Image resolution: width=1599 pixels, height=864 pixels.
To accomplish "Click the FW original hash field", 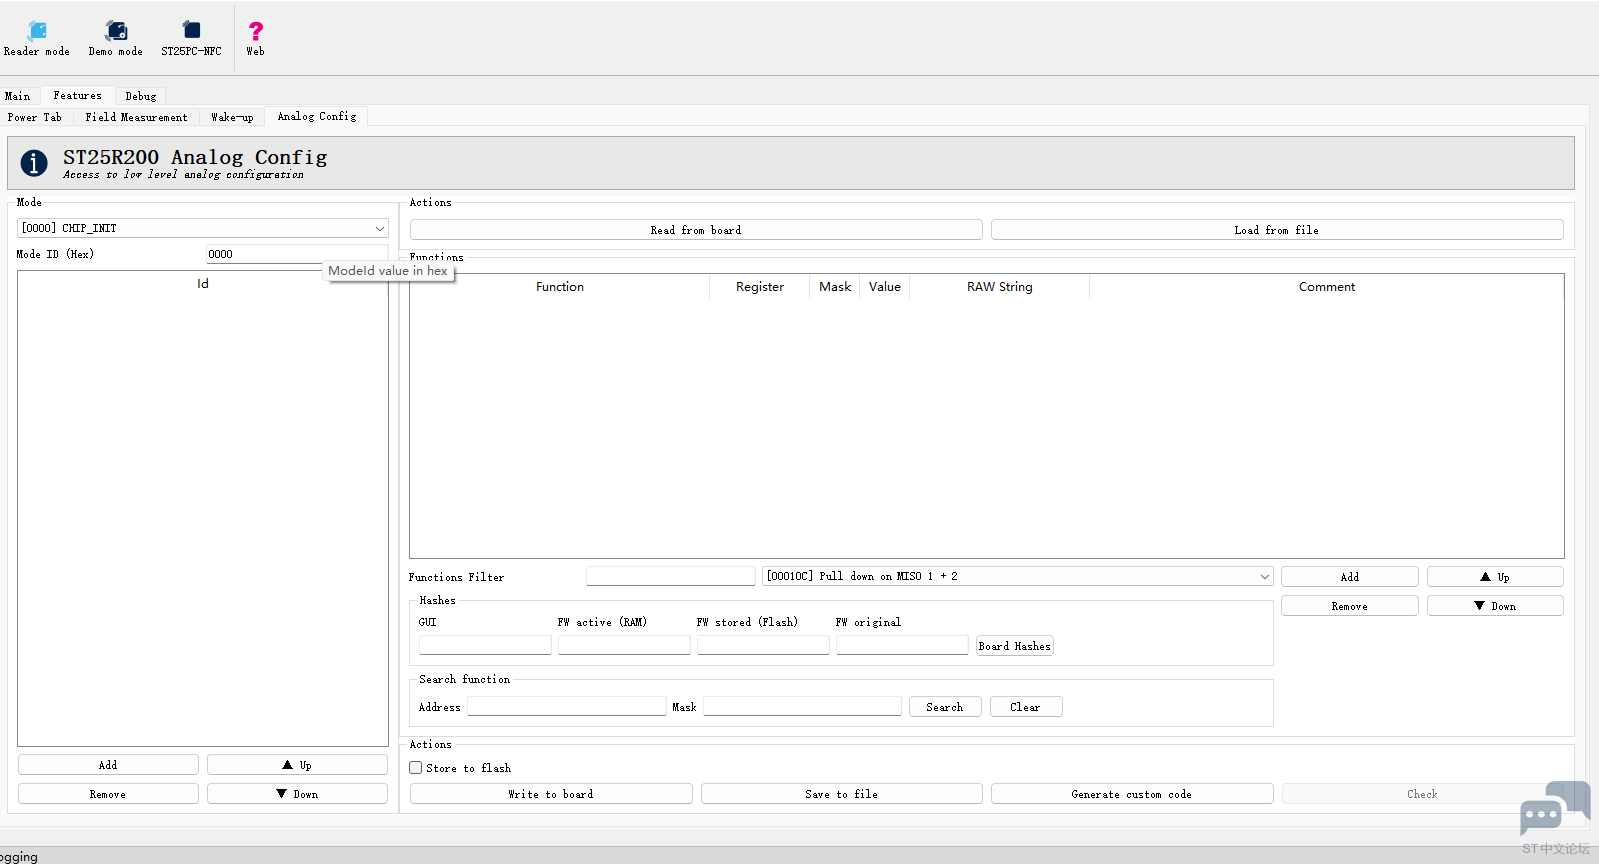I will point(902,645).
